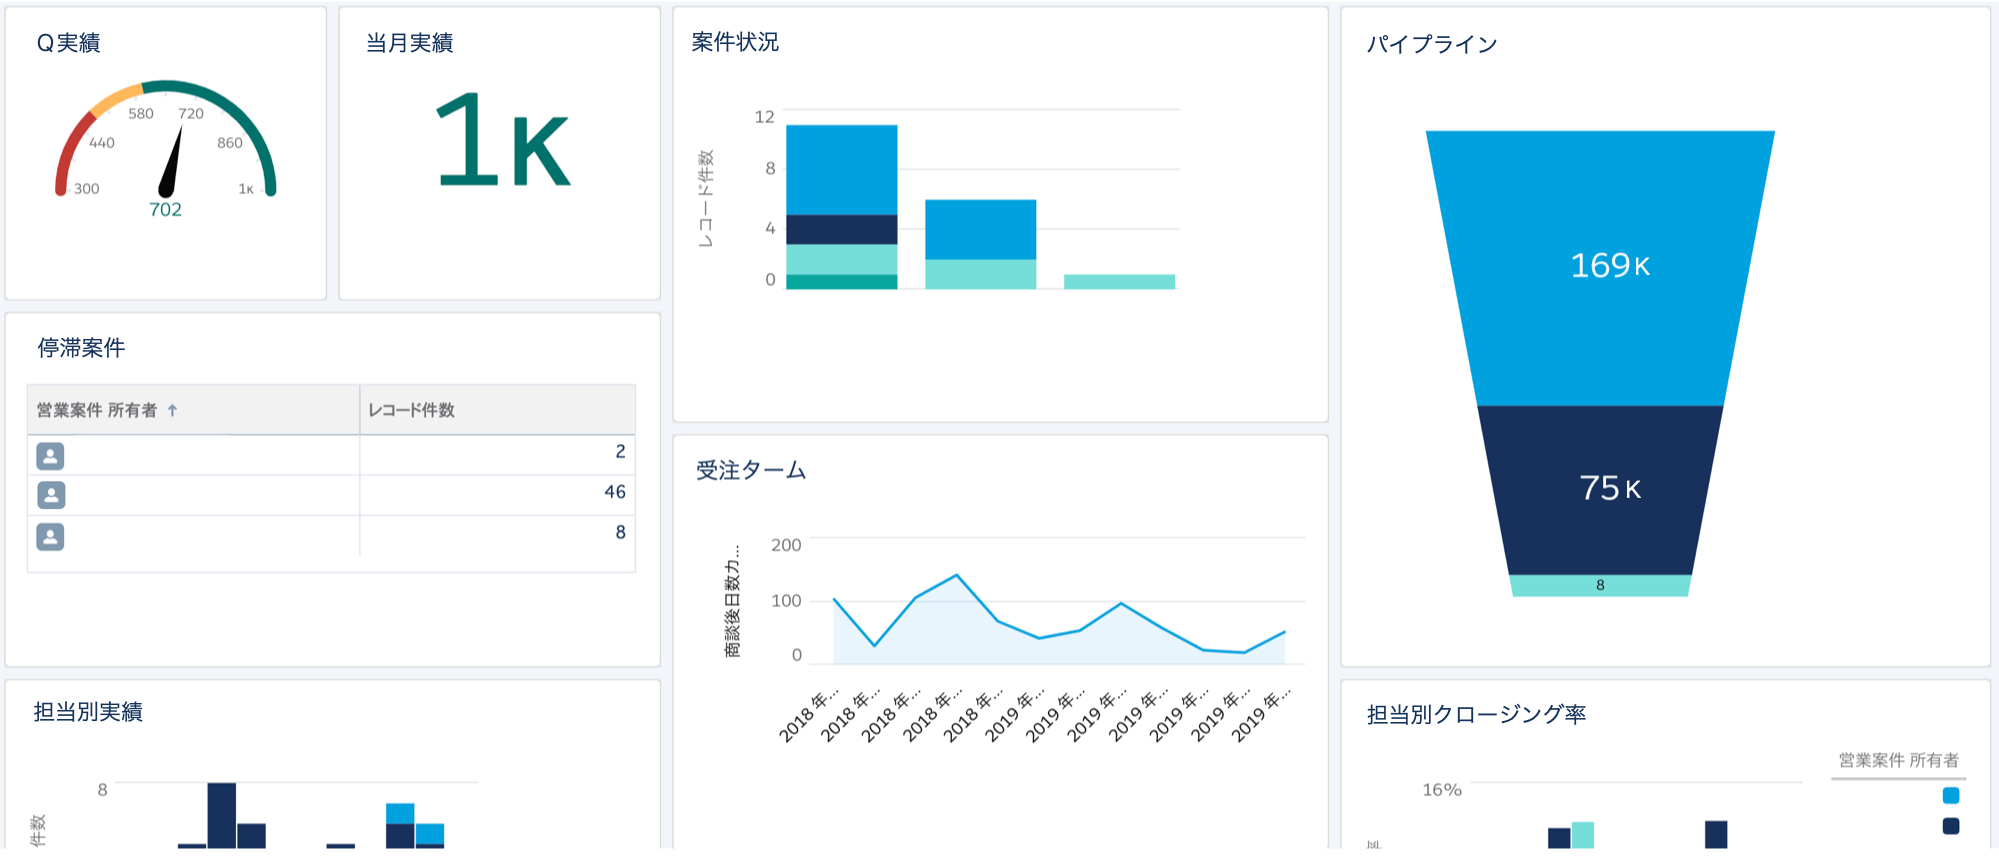Viewport: 1999px width, 862px height.
Task: Click the teal funnel segment labeled 8
Action: pyautogui.click(x=1599, y=586)
